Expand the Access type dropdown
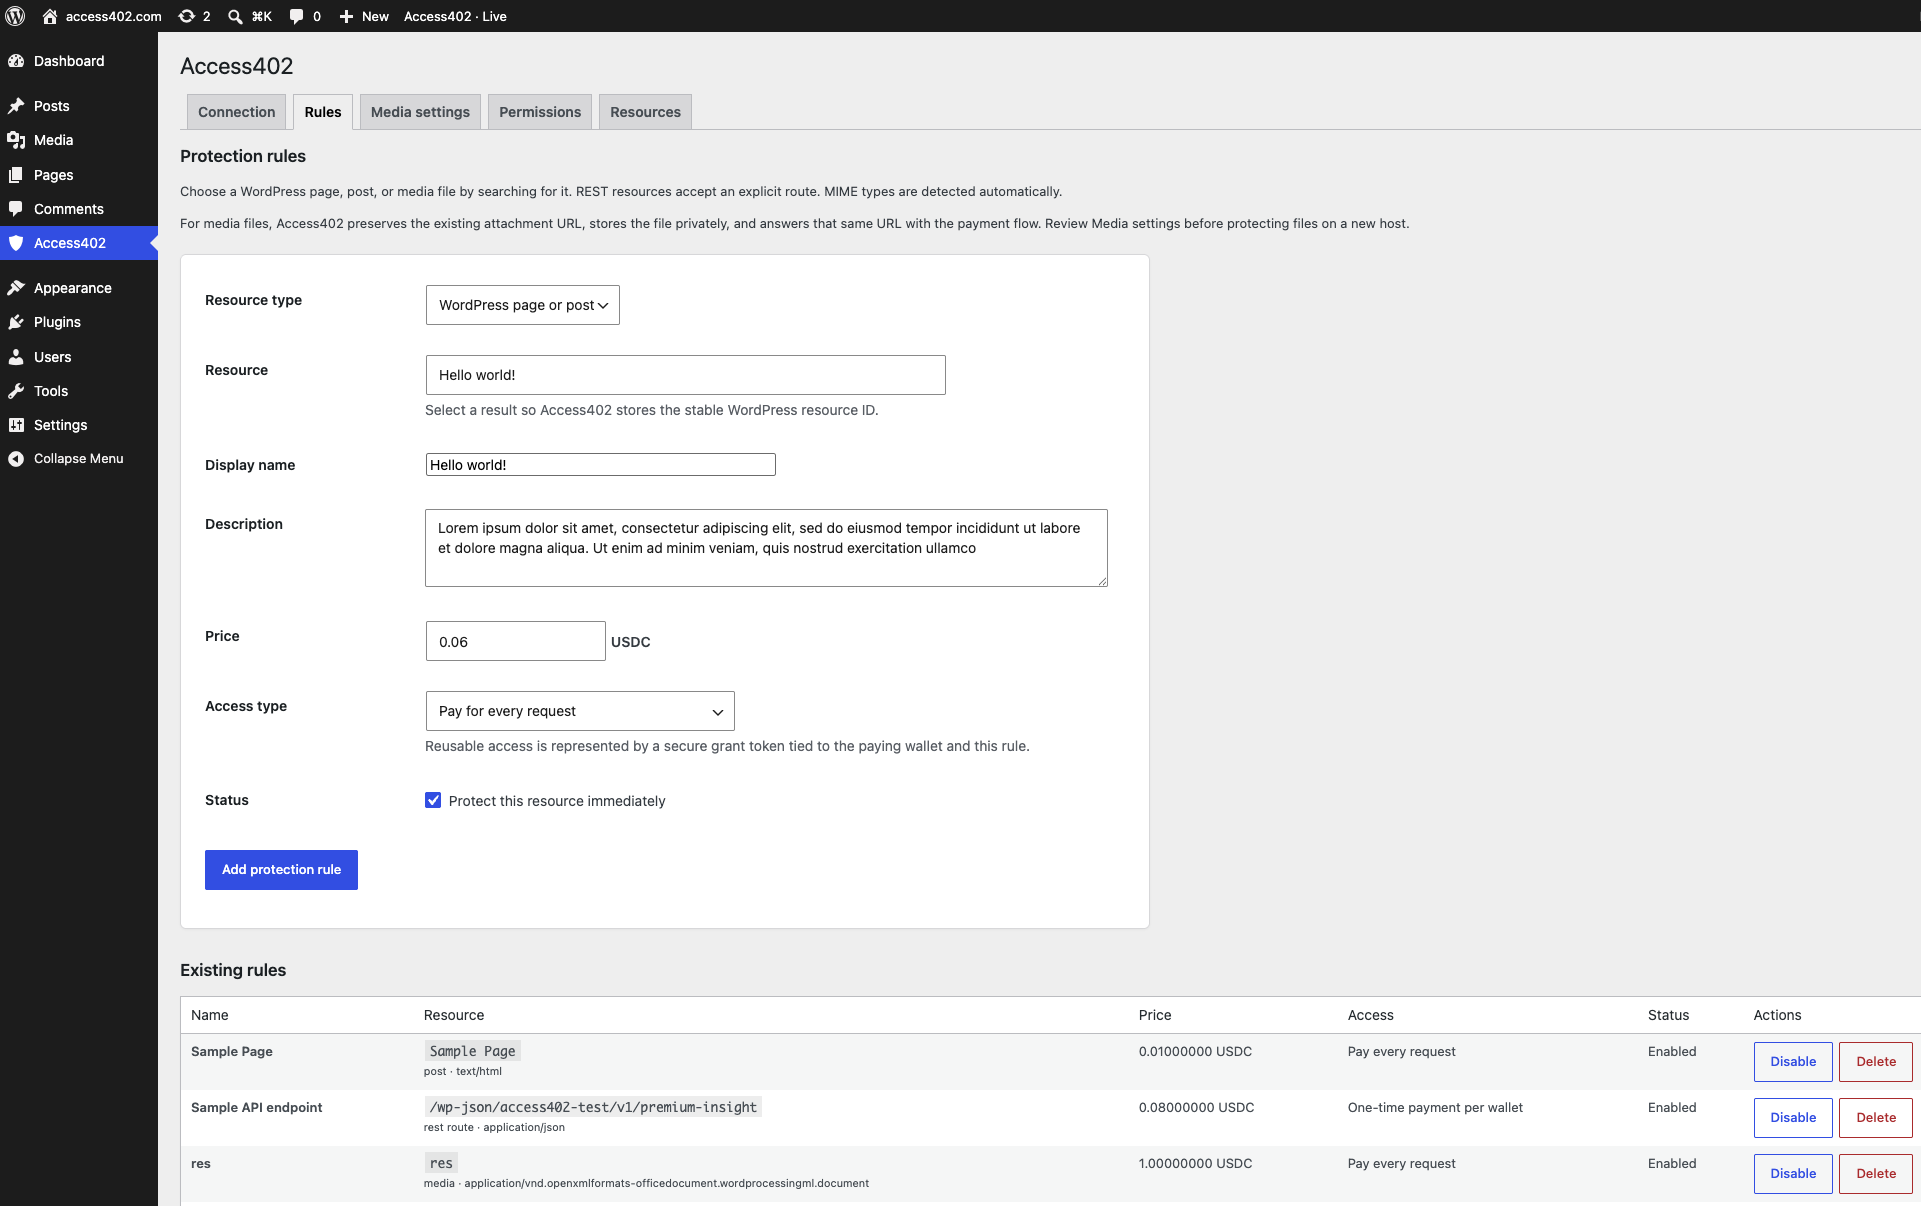Image resolution: width=1921 pixels, height=1206 pixels. 580,711
